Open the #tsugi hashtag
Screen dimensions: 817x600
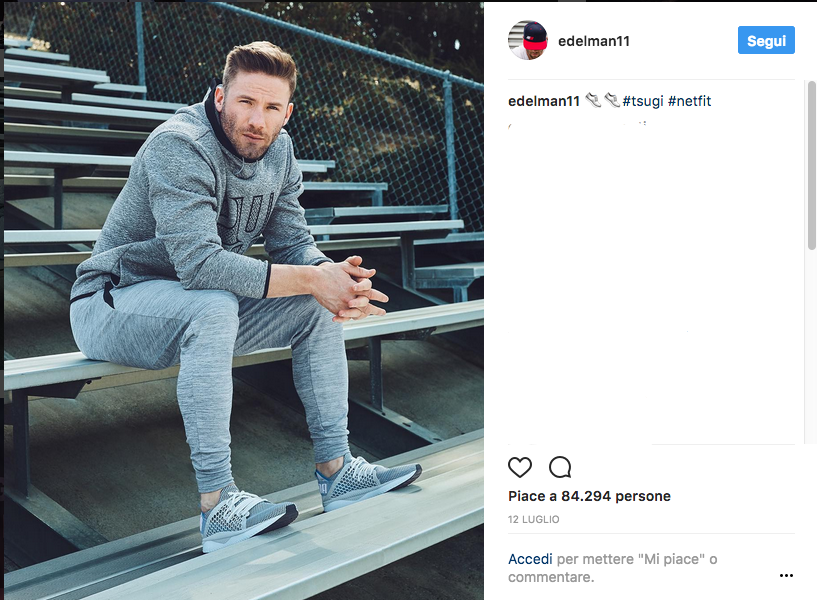(x=643, y=101)
